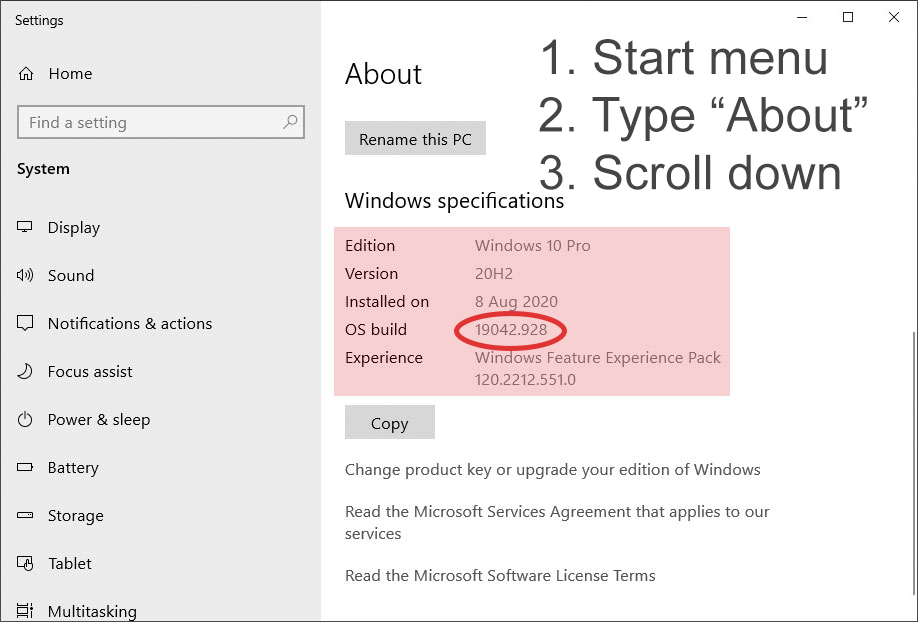Screen dimensions: 918x622
Task: Open the Notifications & actions icon
Action: point(26,323)
